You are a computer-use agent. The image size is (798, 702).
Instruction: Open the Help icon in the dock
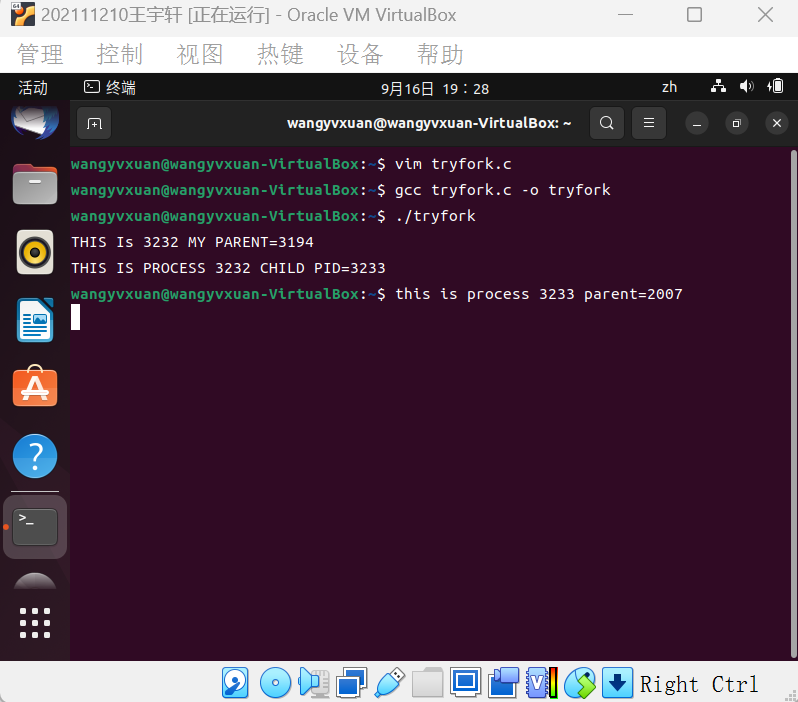click(35, 456)
